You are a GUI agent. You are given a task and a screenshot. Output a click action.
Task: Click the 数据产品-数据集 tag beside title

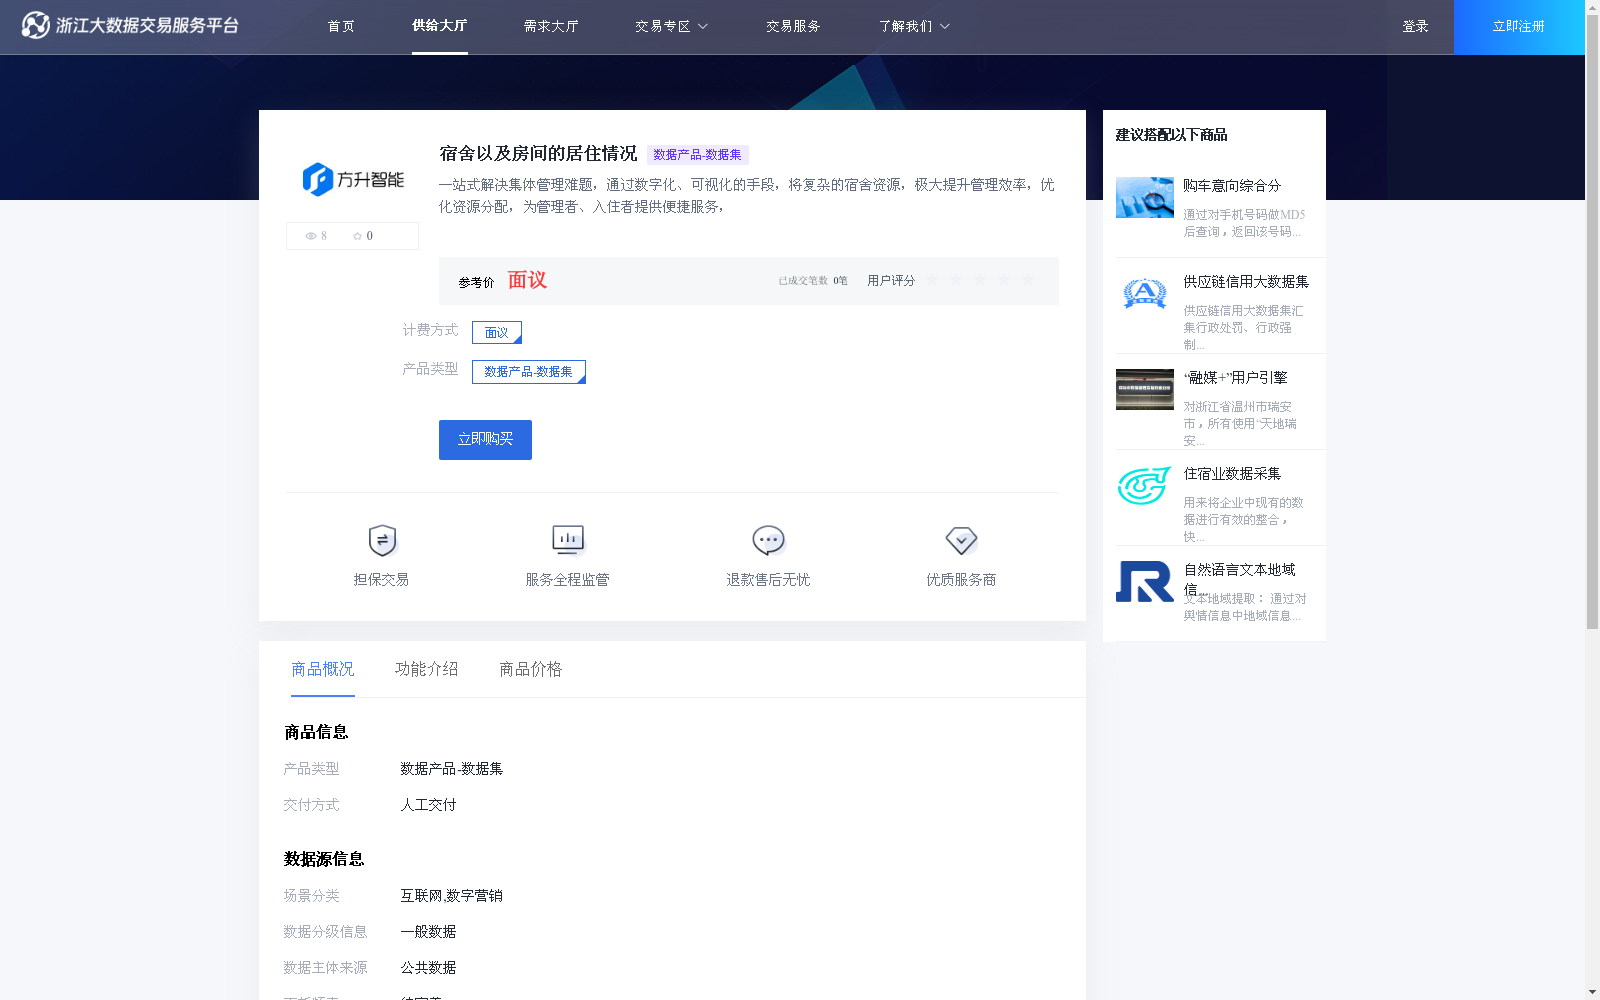point(698,155)
